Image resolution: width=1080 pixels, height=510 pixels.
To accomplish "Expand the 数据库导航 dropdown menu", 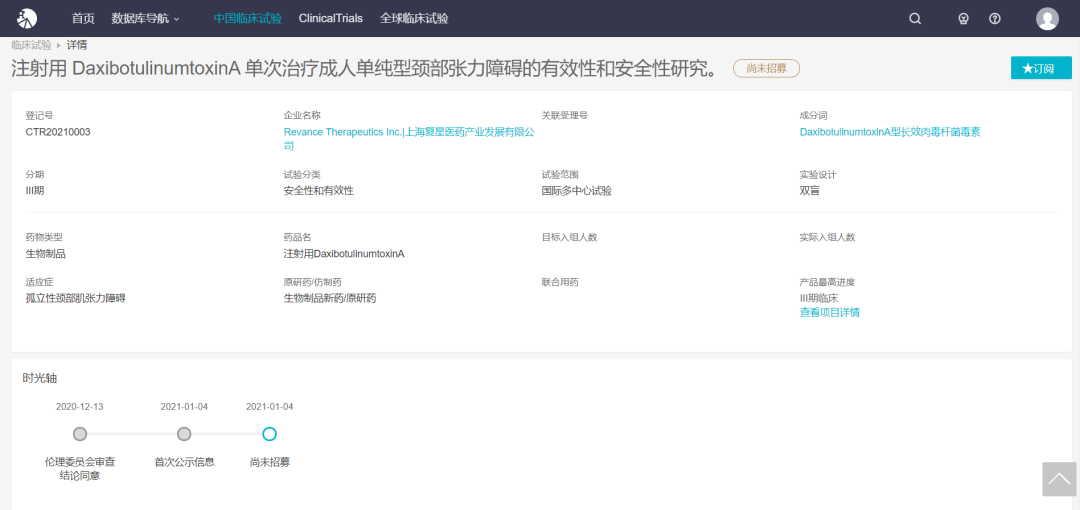I will click(145, 19).
